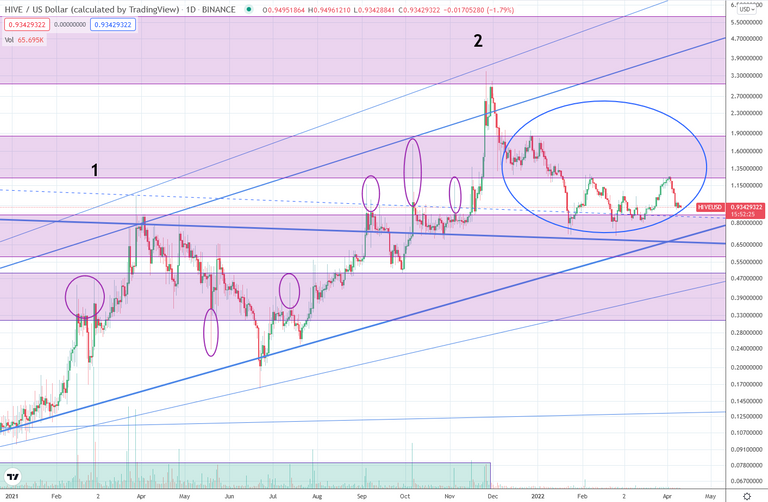Viewport: 768px width, 502px height.
Task: Click the 1.35000000 price axis label
Action: pyautogui.click(x=746, y=168)
